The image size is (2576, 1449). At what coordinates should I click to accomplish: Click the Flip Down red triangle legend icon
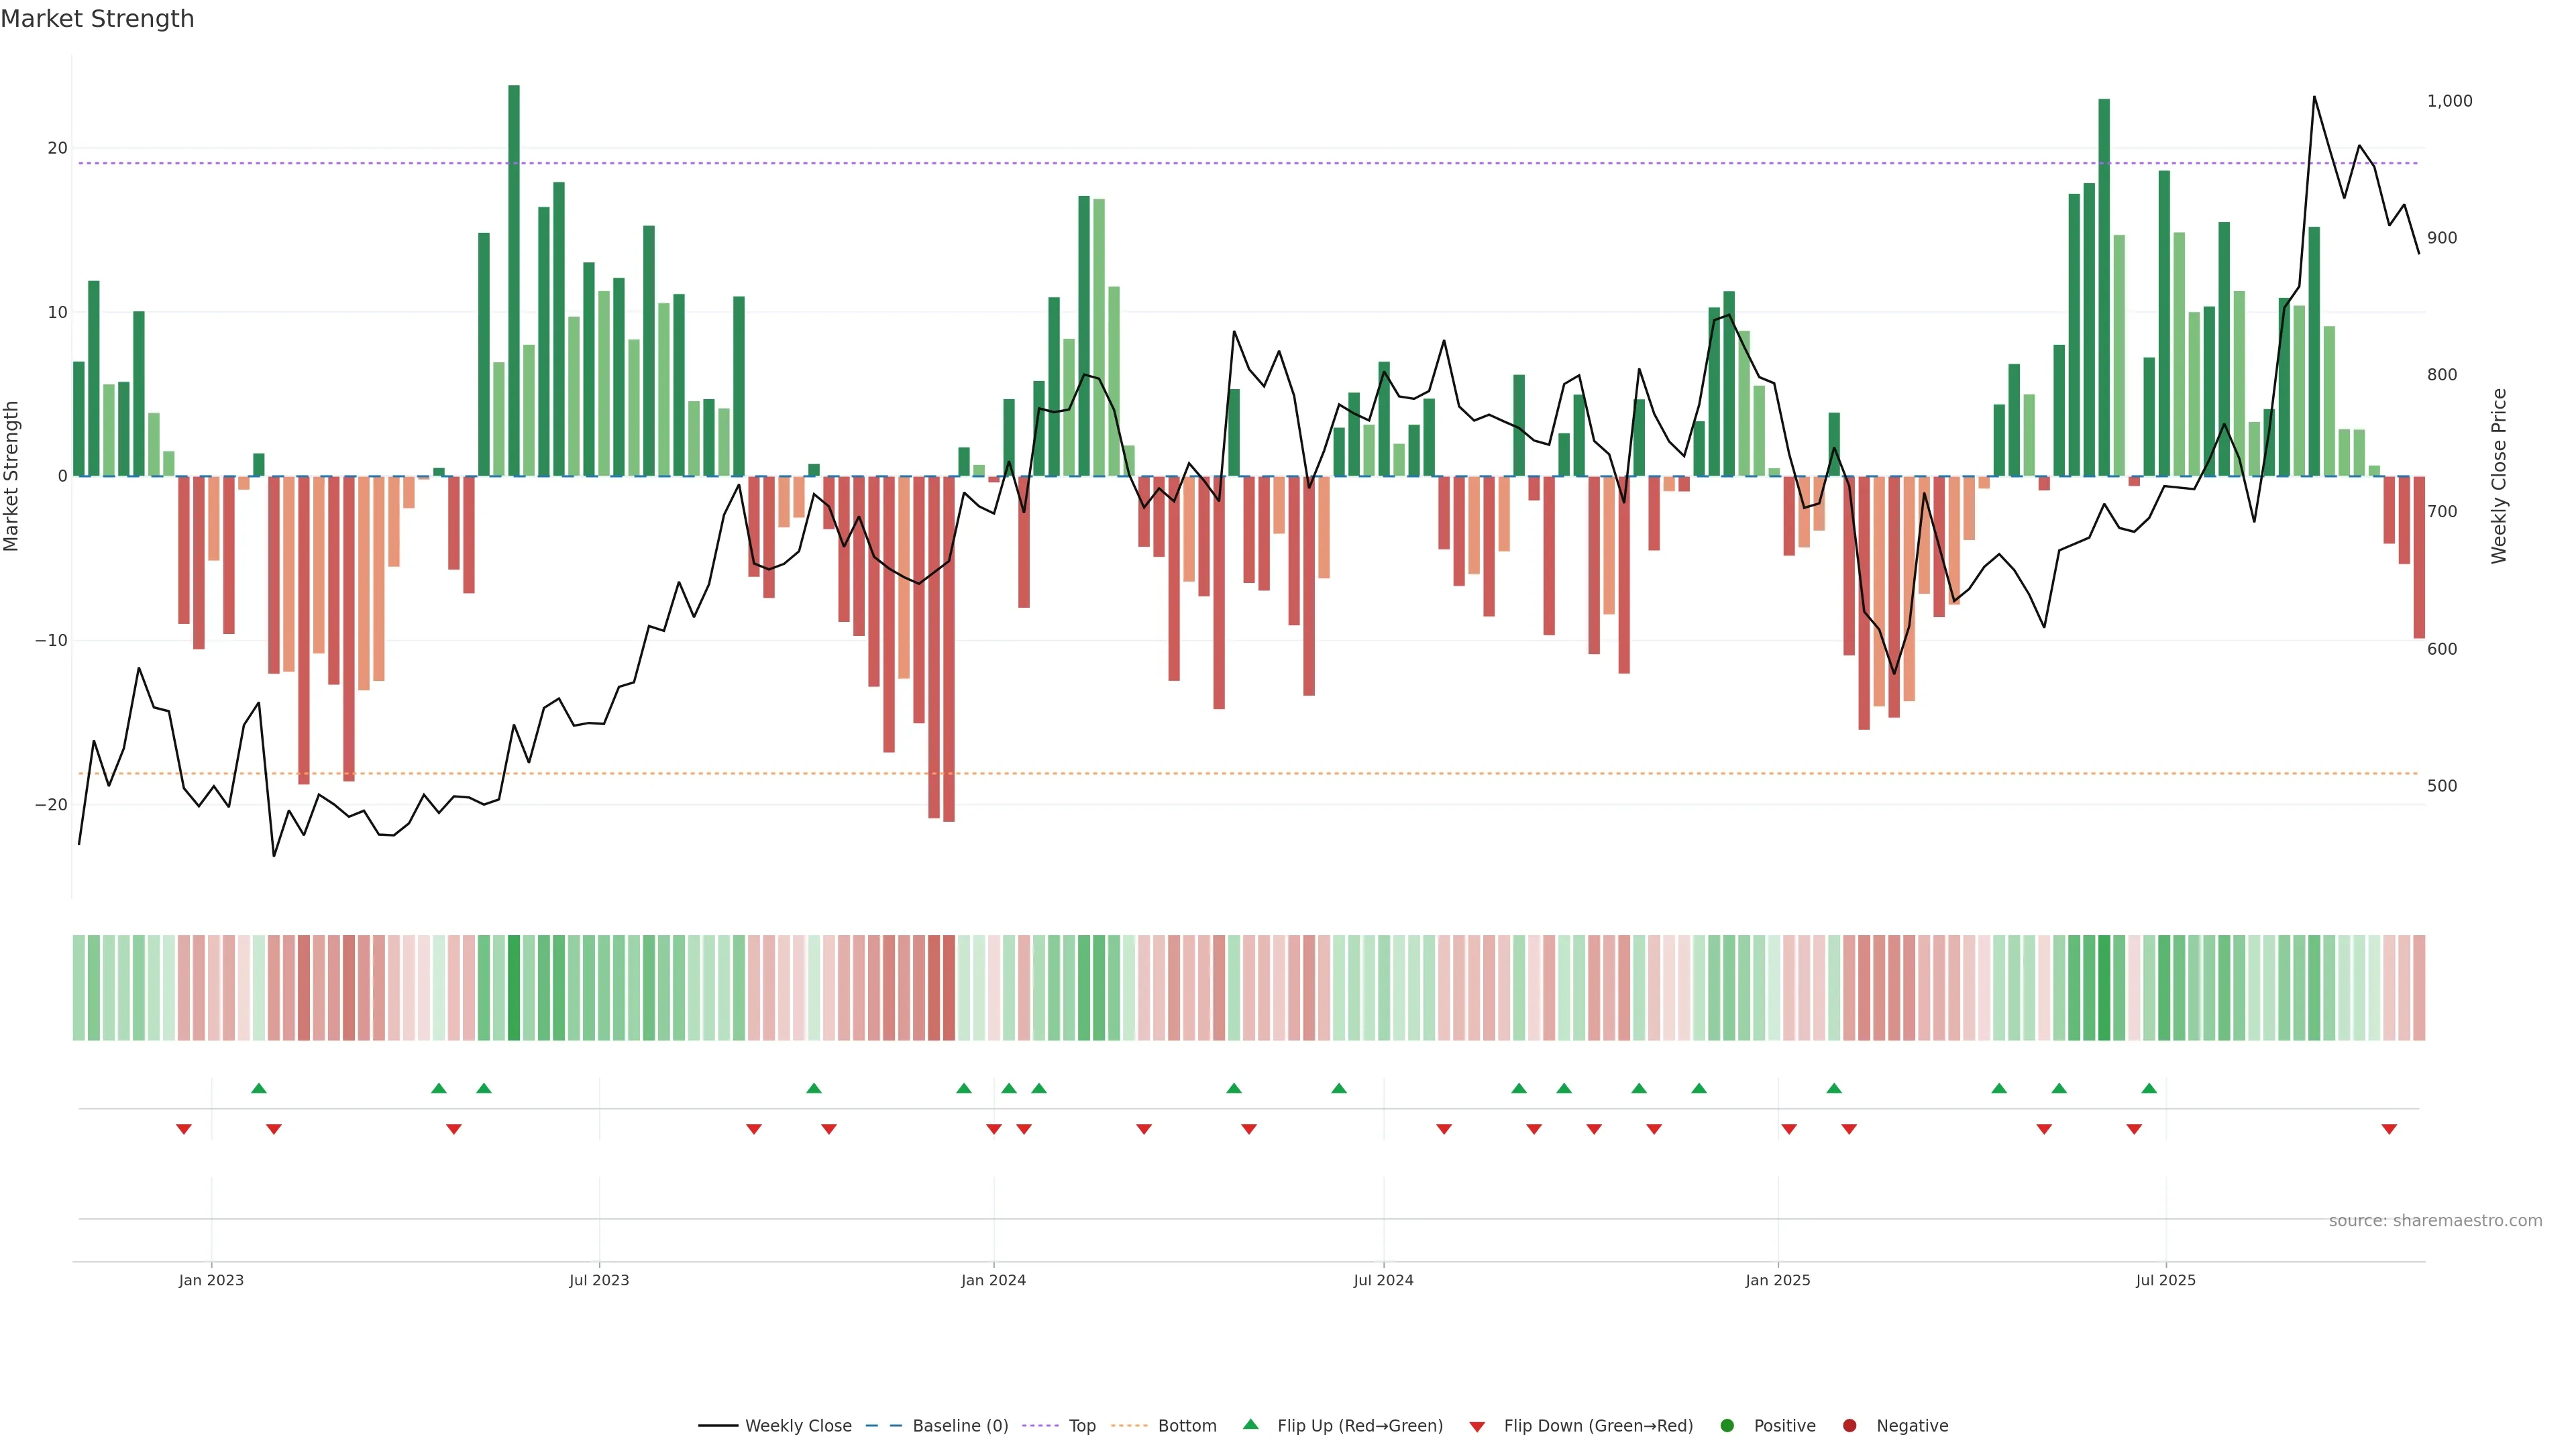coord(1477,1426)
